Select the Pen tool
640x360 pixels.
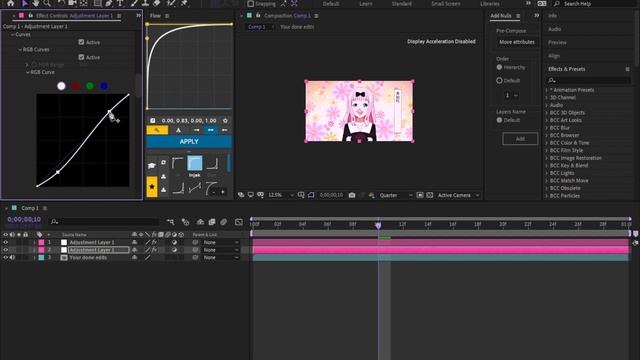click(109, 3)
